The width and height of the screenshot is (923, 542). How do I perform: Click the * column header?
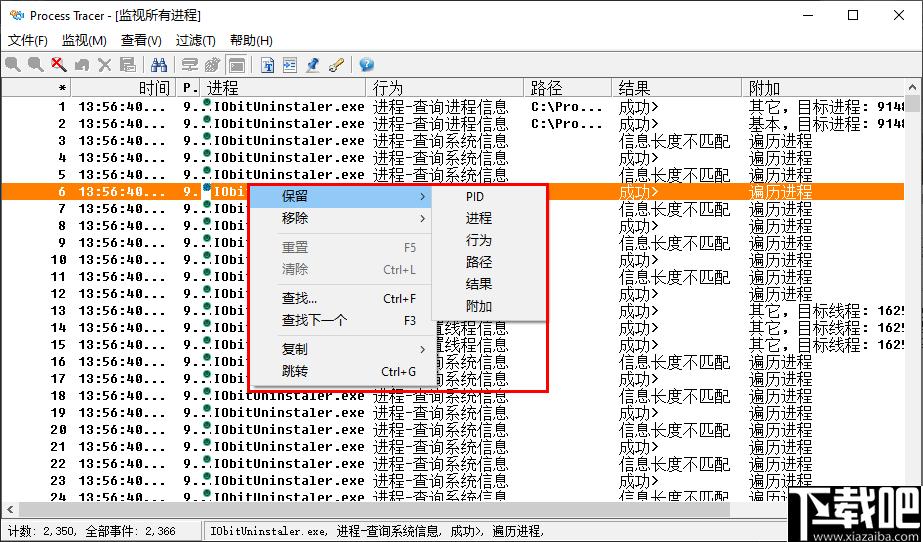click(x=36, y=88)
